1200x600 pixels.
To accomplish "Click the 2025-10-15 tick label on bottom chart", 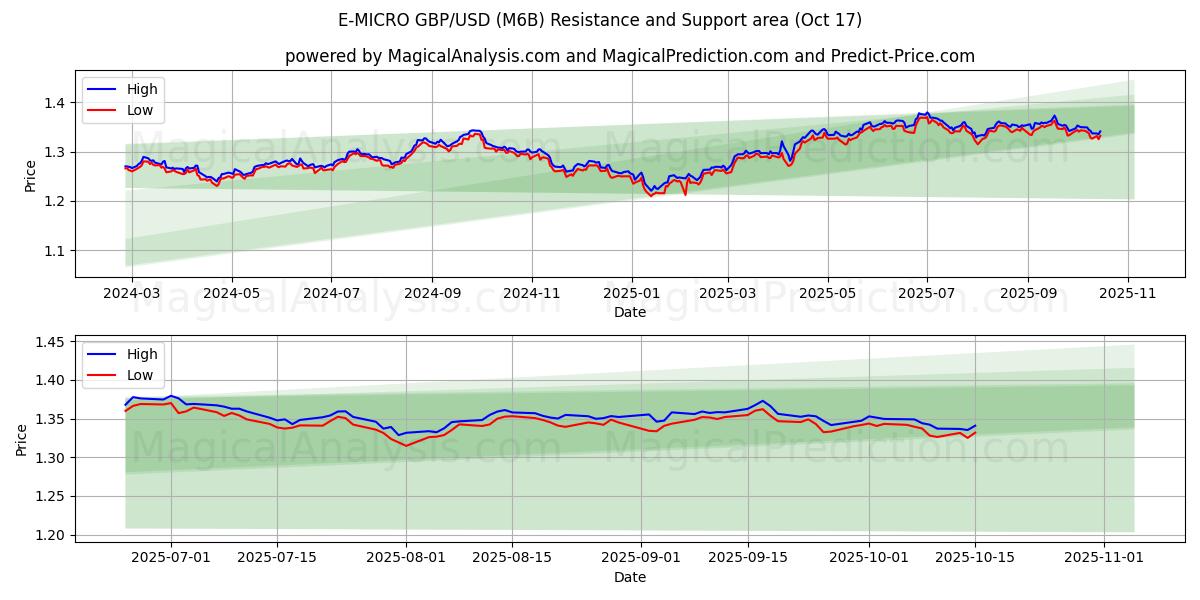I will coord(975,558).
